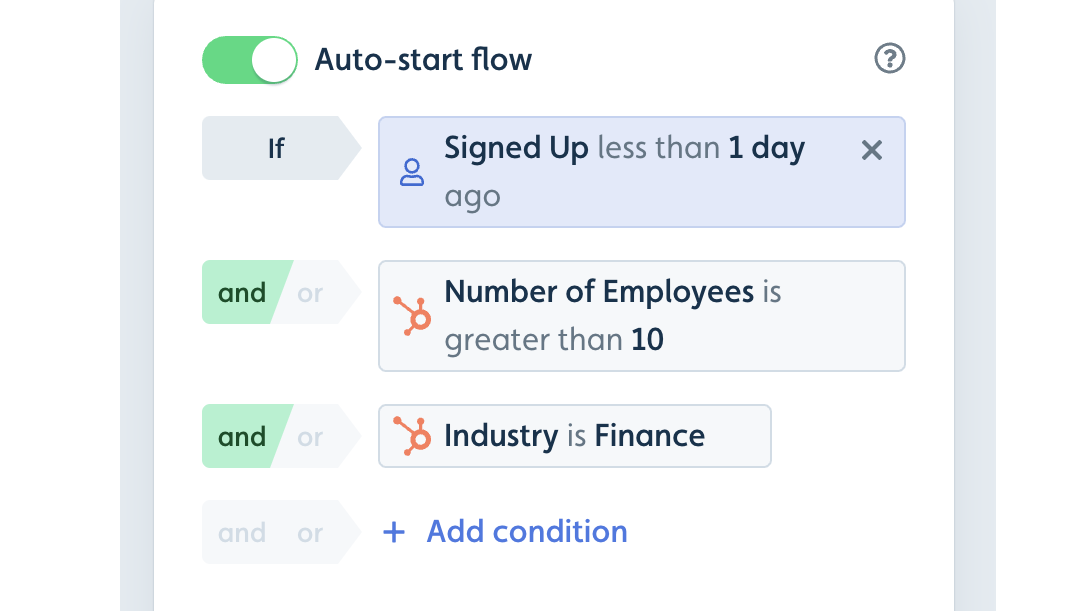This screenshot has height=611, width=1087.
Task: Switch Industry condition to 'or' logic
Action: 309,436
